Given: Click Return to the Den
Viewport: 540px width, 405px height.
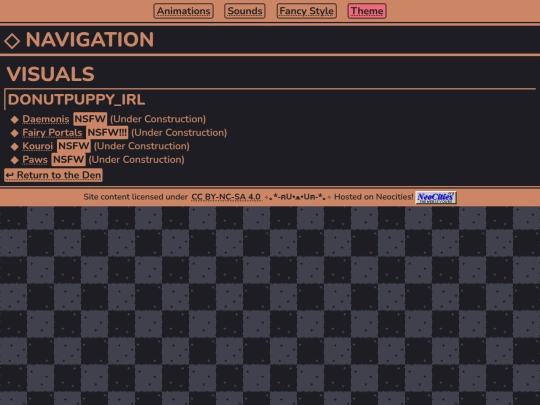Looking at the screenshot, I should (x=53, y=175).
